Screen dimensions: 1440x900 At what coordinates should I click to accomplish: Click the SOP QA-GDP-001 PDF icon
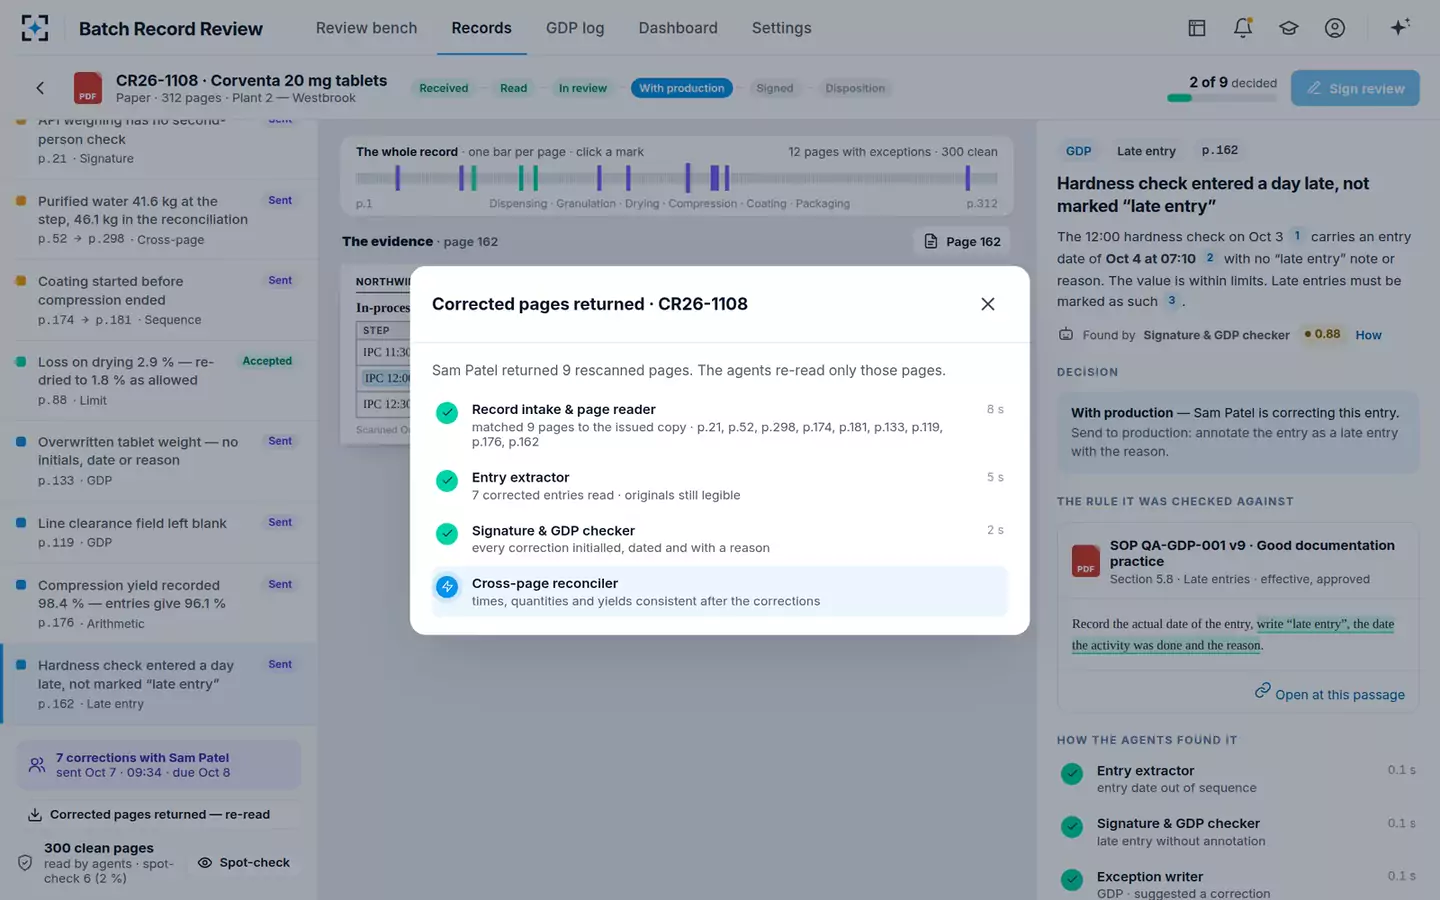[1086, 561]
